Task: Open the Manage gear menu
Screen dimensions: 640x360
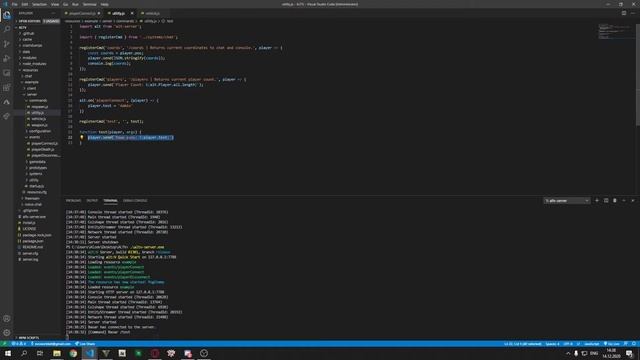Action: click(x=7, y=333)
